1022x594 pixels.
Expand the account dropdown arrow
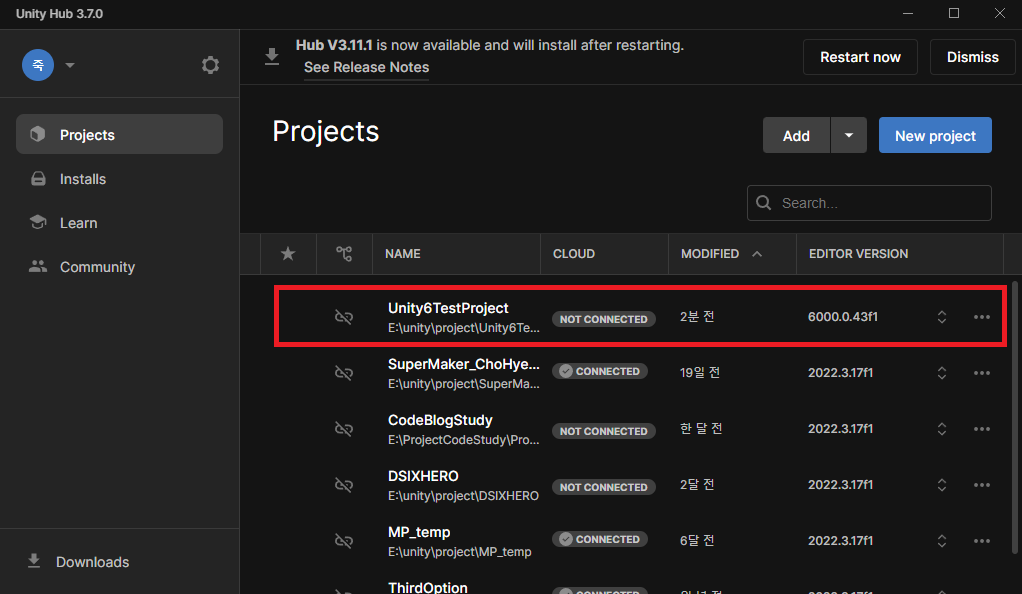(70, 65)
